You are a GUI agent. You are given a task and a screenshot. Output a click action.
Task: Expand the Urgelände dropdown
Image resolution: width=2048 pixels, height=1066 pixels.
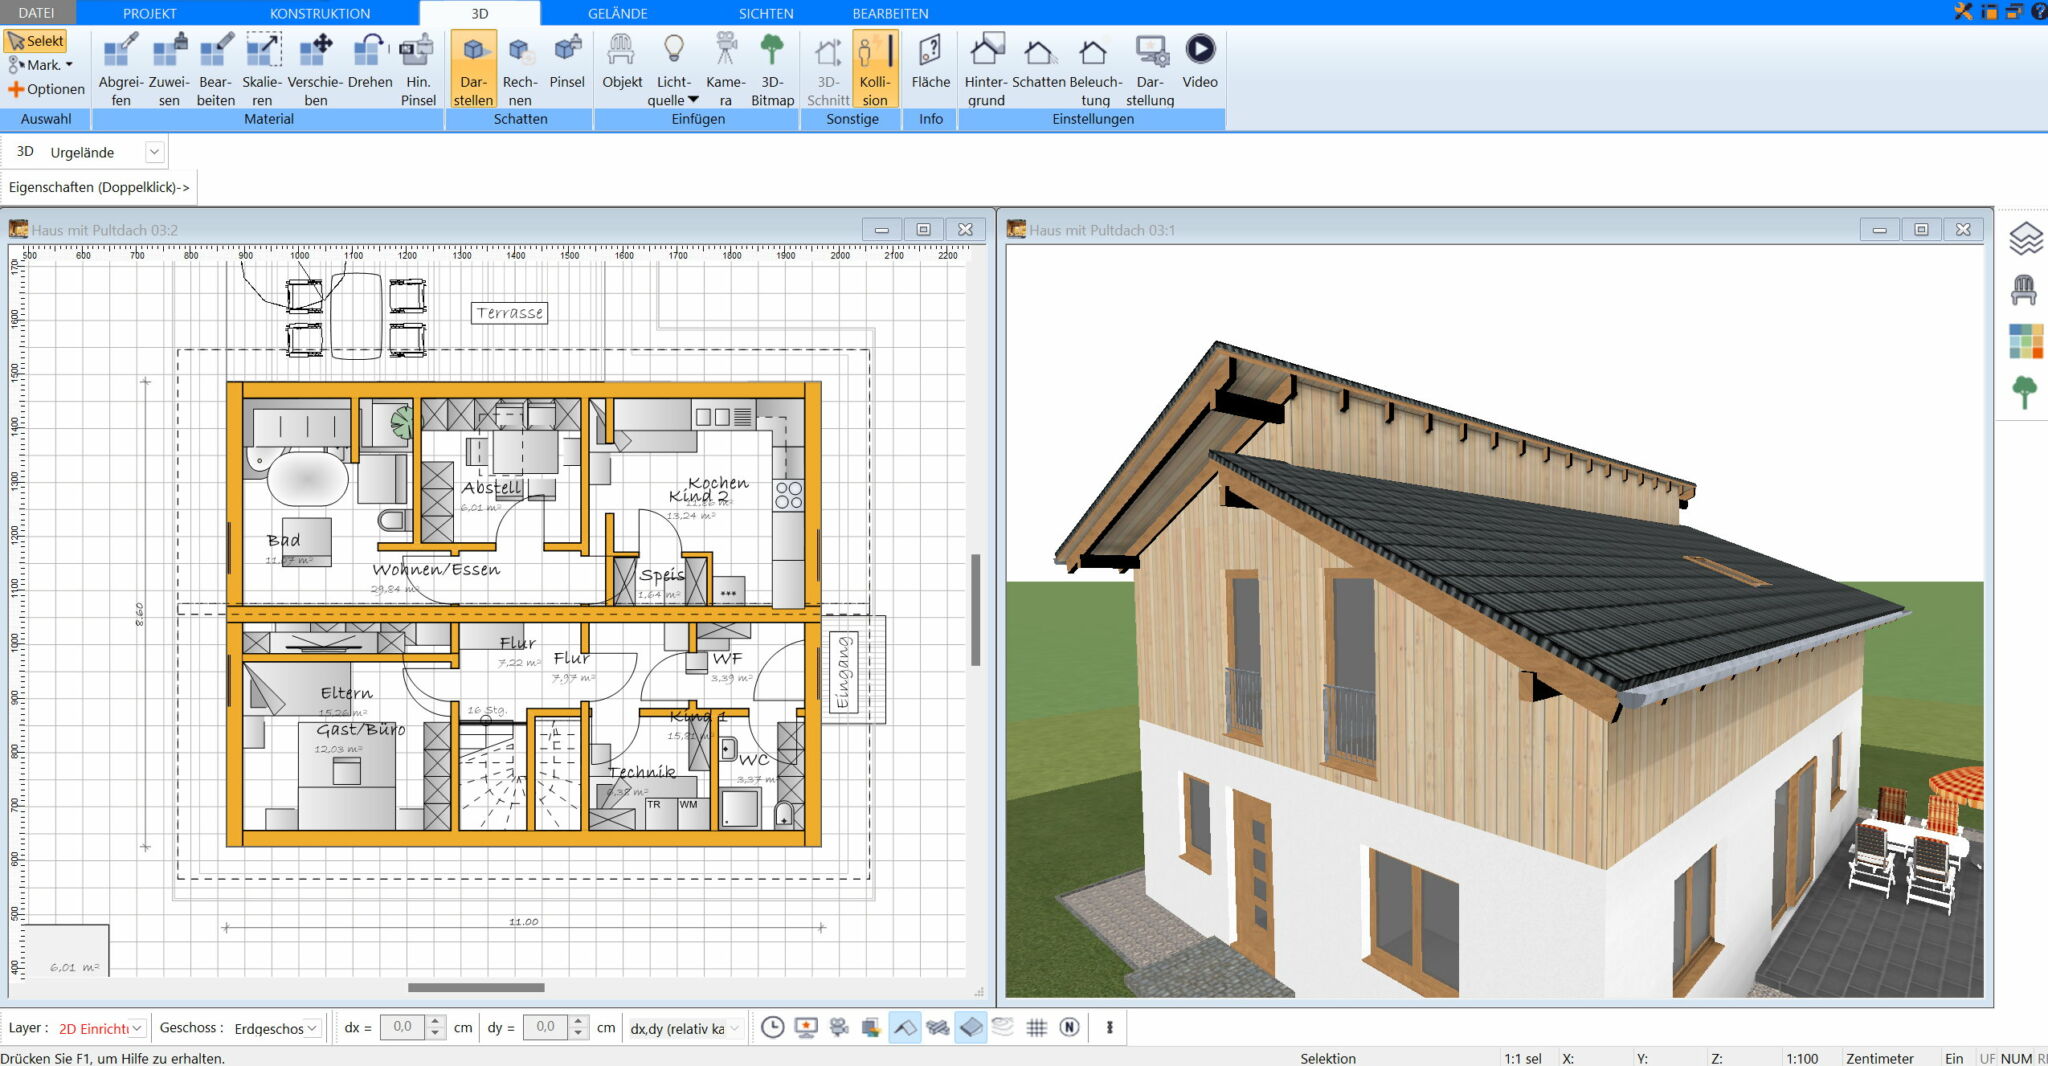[x=154, y=152]
